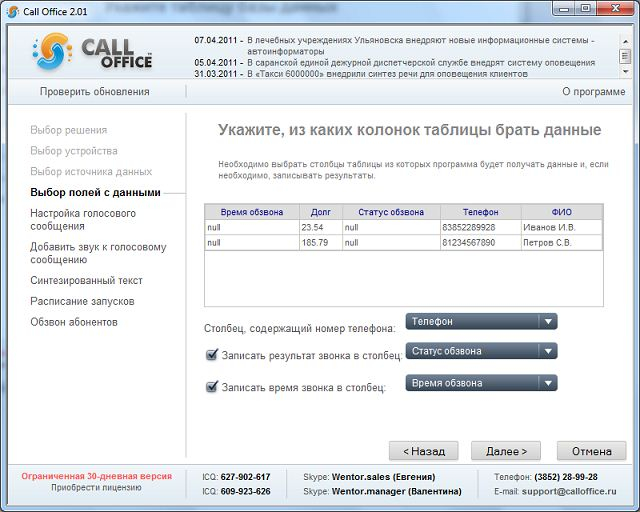Click the Долг column header
This screenshot has width=640, height=512.
(x=321, y=212)
